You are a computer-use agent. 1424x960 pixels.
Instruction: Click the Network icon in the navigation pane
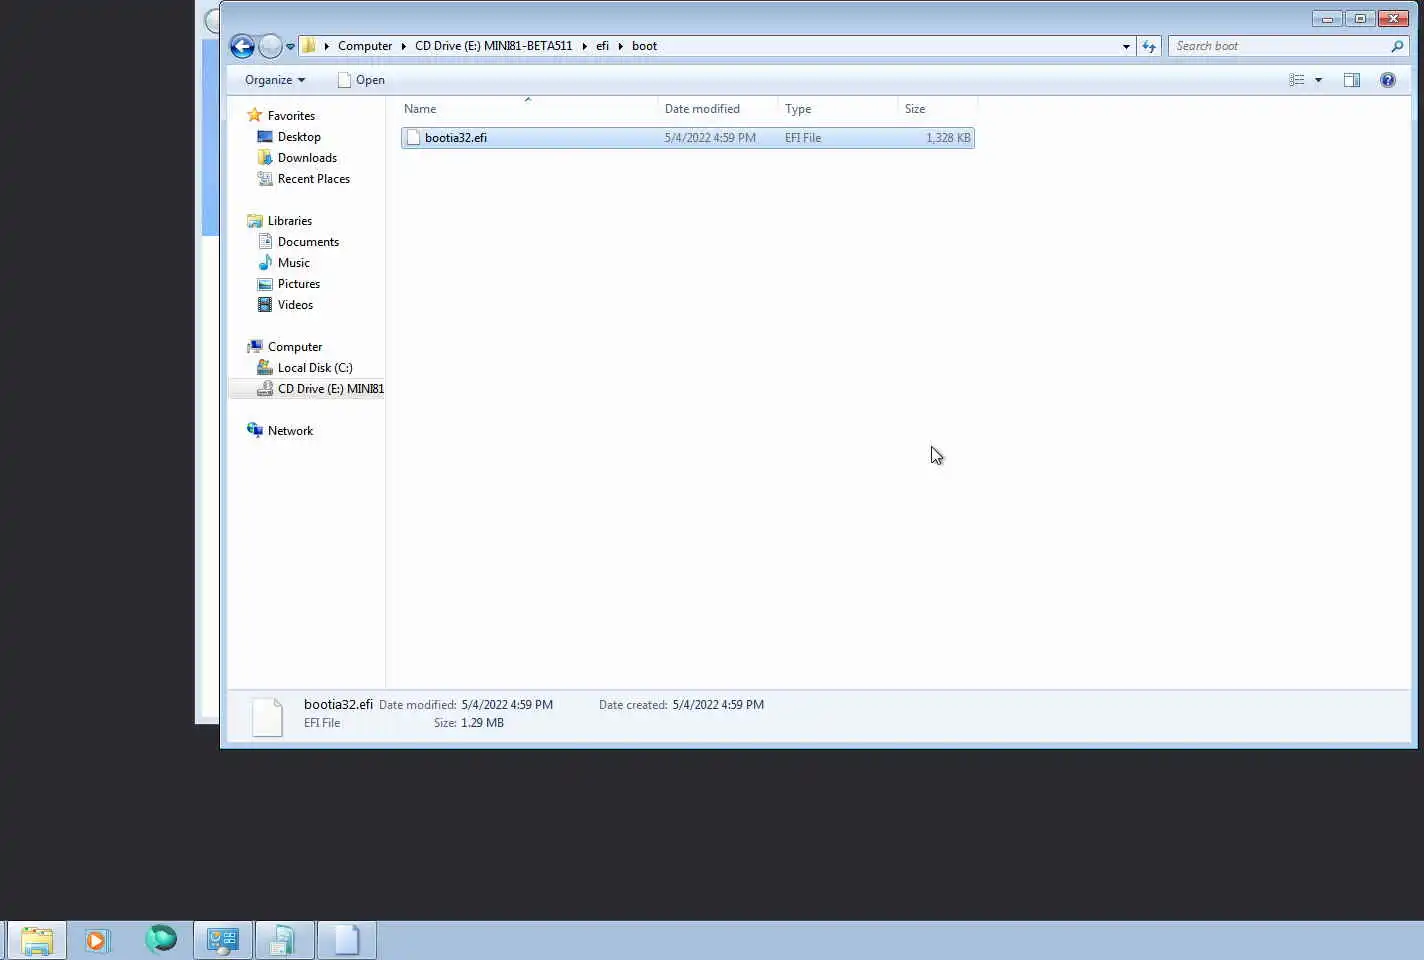pos(255,430)
